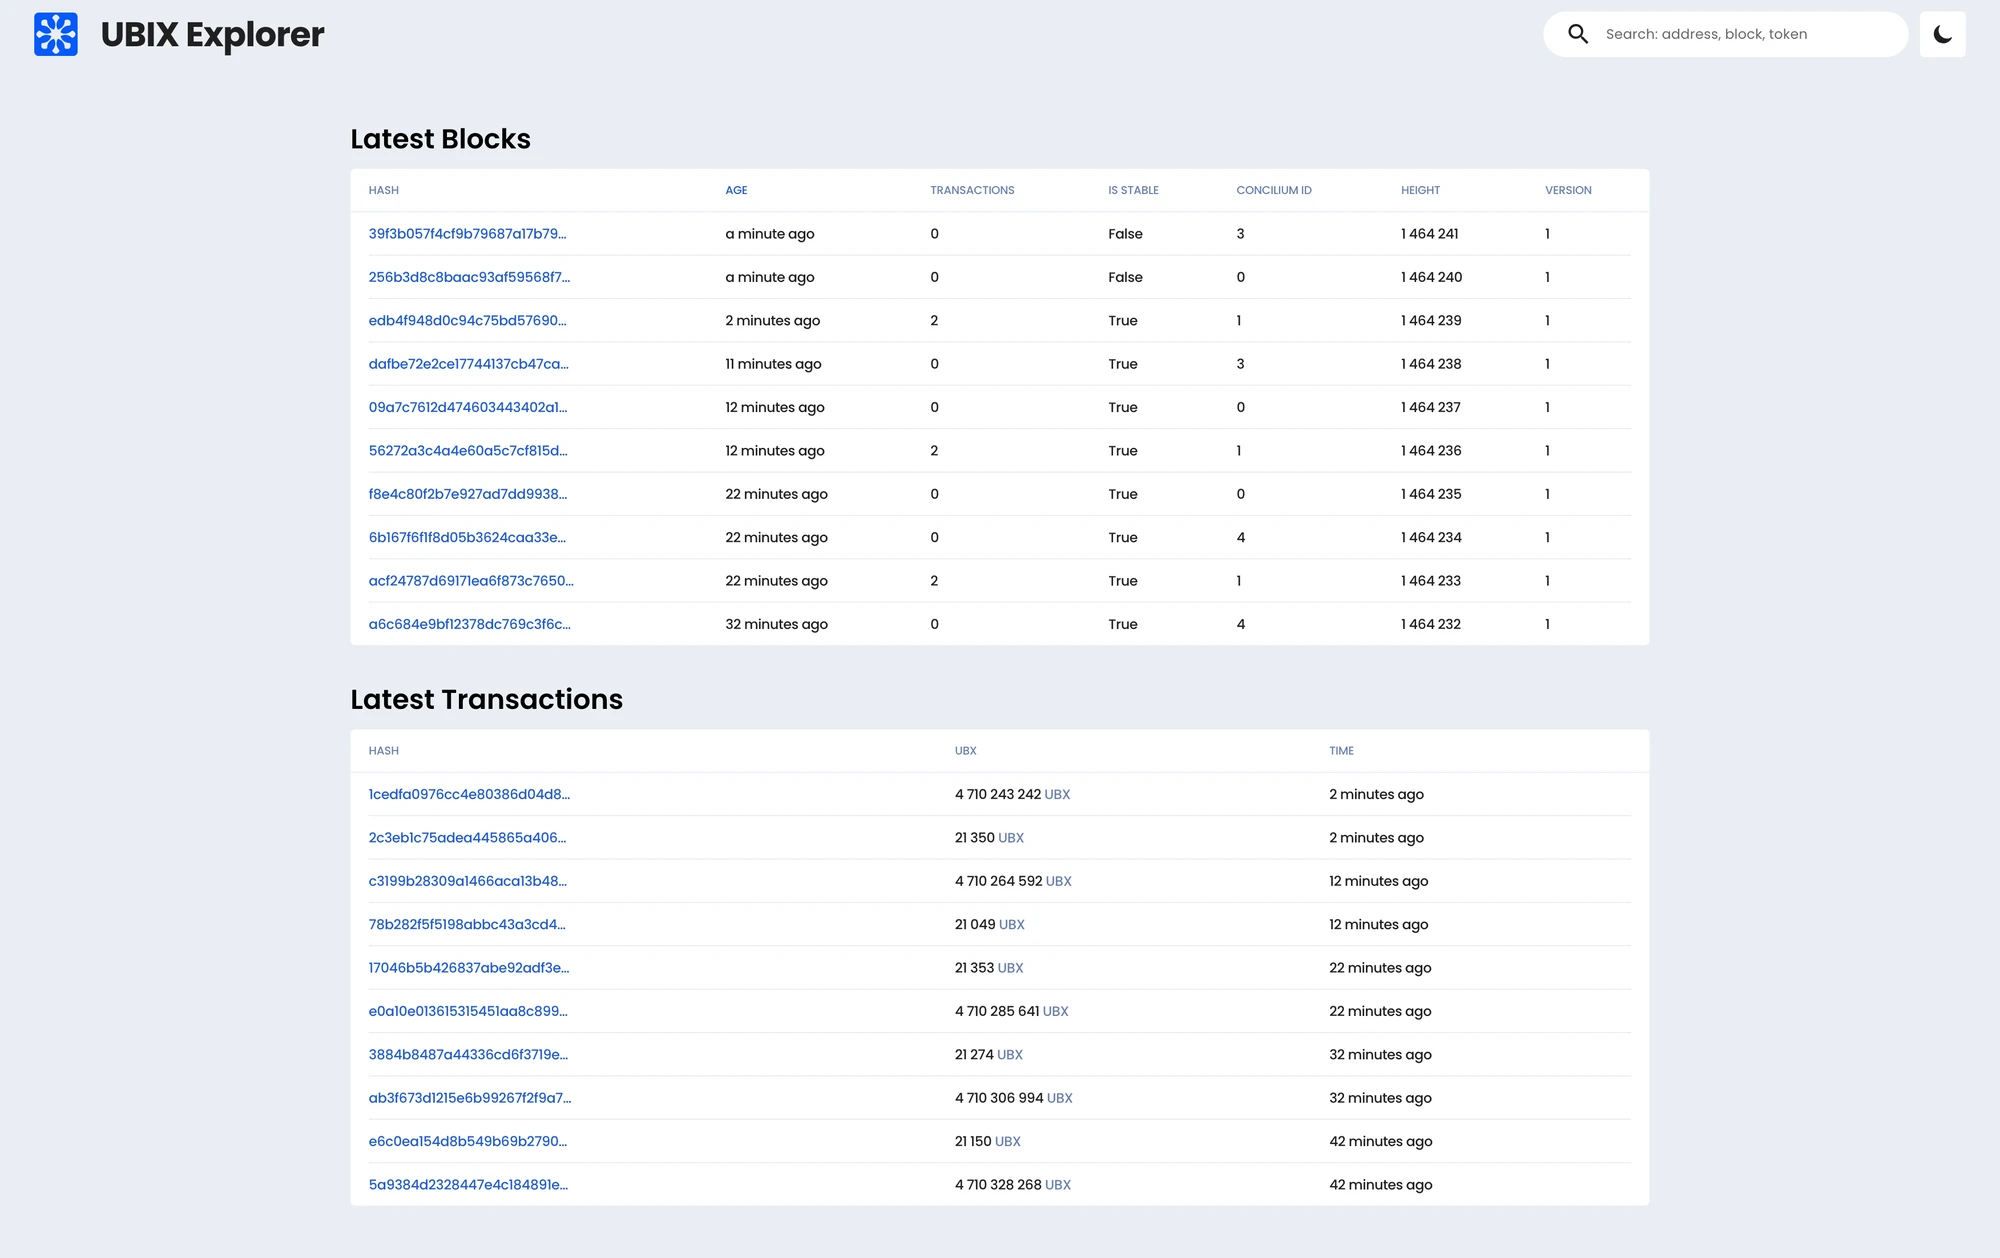Select block height 1 464 235
The image size is (2000, 1258).
coord(1431,494)
